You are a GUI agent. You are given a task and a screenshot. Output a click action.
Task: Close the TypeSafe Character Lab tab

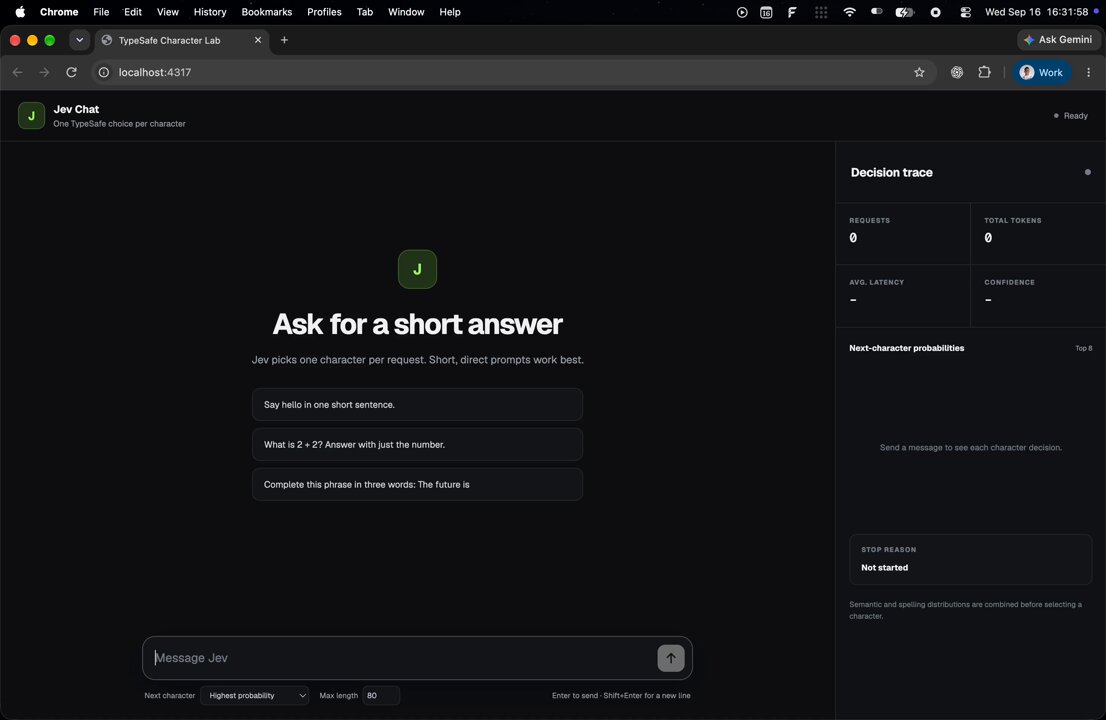[257, 40]
